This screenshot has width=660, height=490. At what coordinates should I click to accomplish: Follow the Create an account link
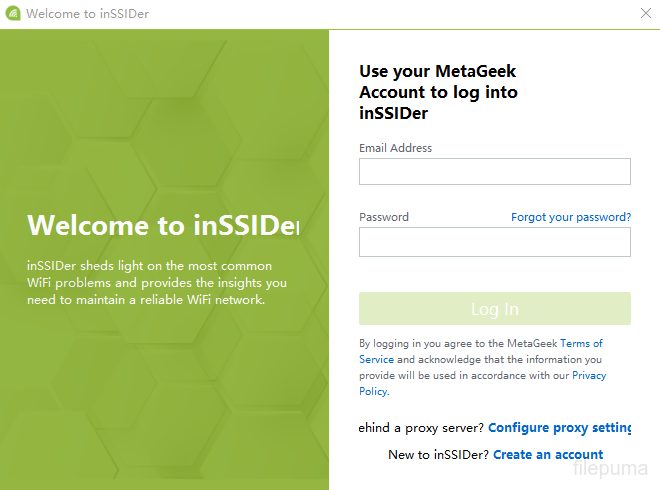[x=548, y=455]
